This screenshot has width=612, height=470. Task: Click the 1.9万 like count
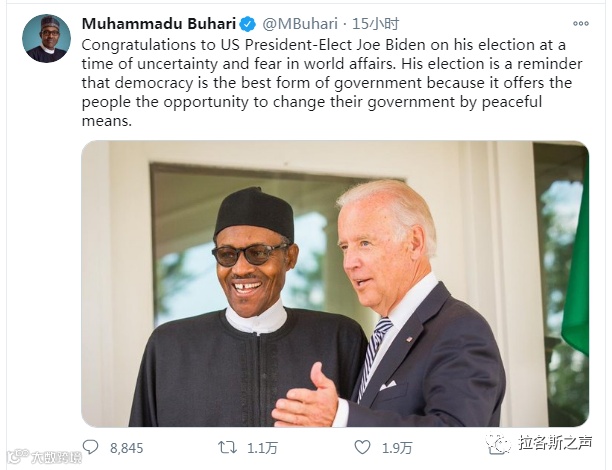tap(397, 447)
